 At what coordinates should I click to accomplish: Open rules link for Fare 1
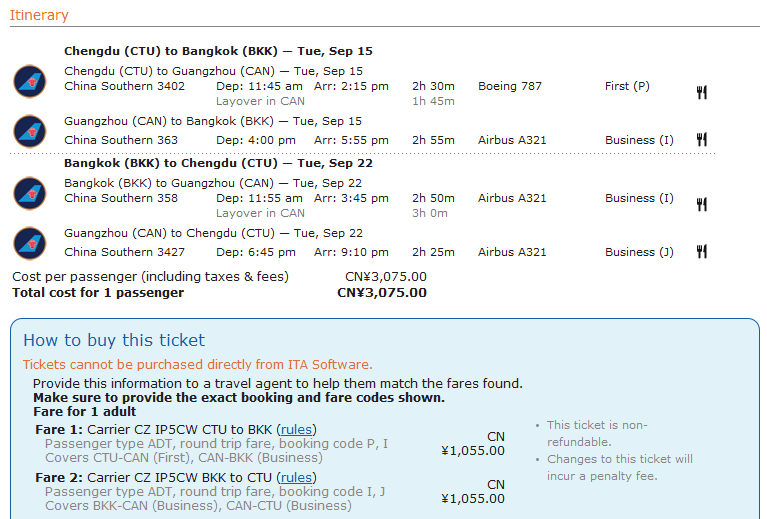click(296, 430)
